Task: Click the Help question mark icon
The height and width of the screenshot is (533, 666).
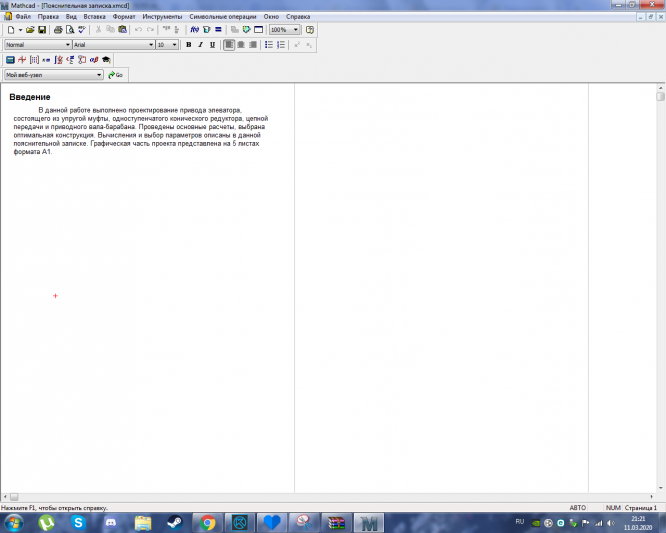Action: pos(310,30)
